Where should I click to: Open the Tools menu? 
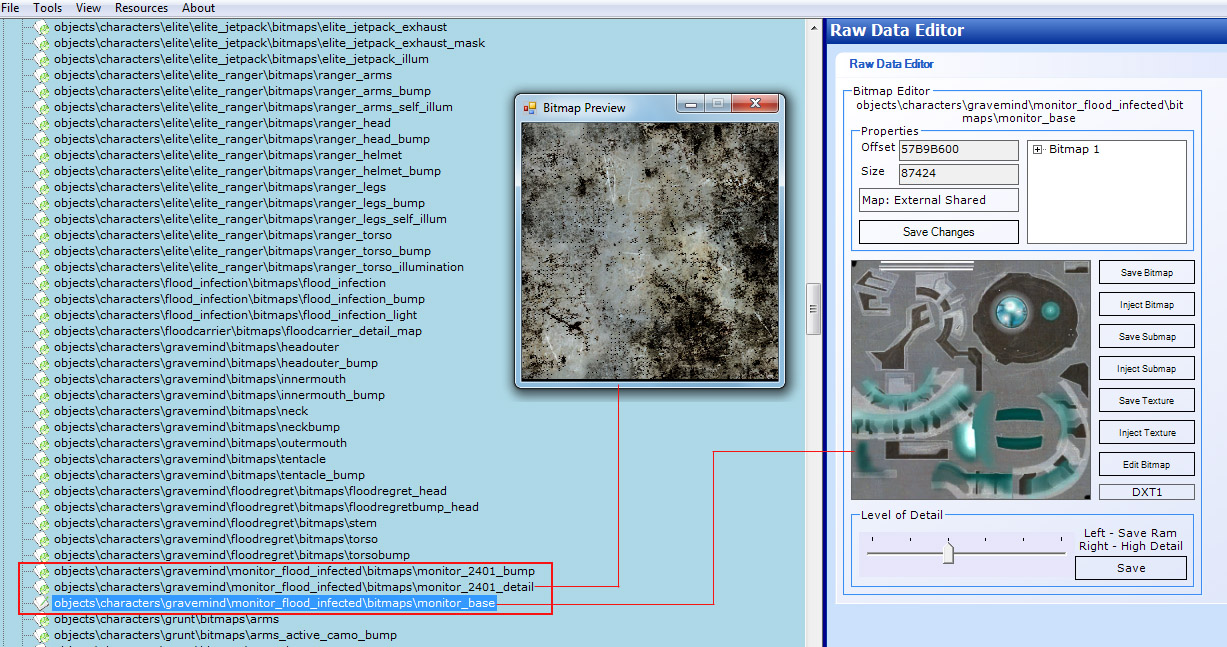click(x=48, y=8)
